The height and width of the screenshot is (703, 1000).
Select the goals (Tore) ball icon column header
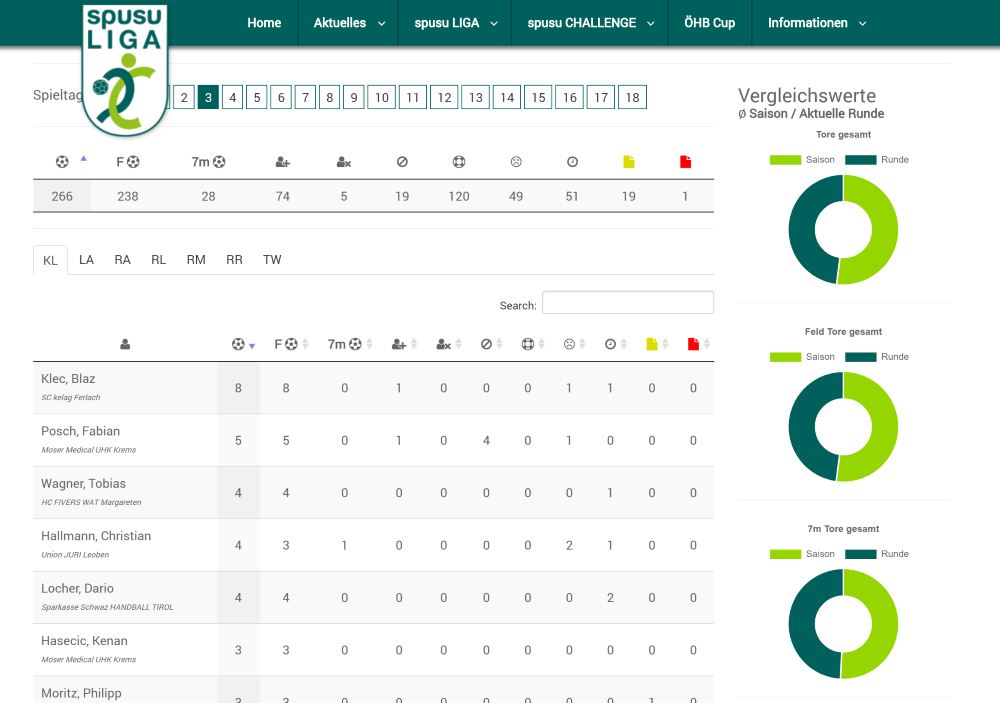(x=238, y=343)
